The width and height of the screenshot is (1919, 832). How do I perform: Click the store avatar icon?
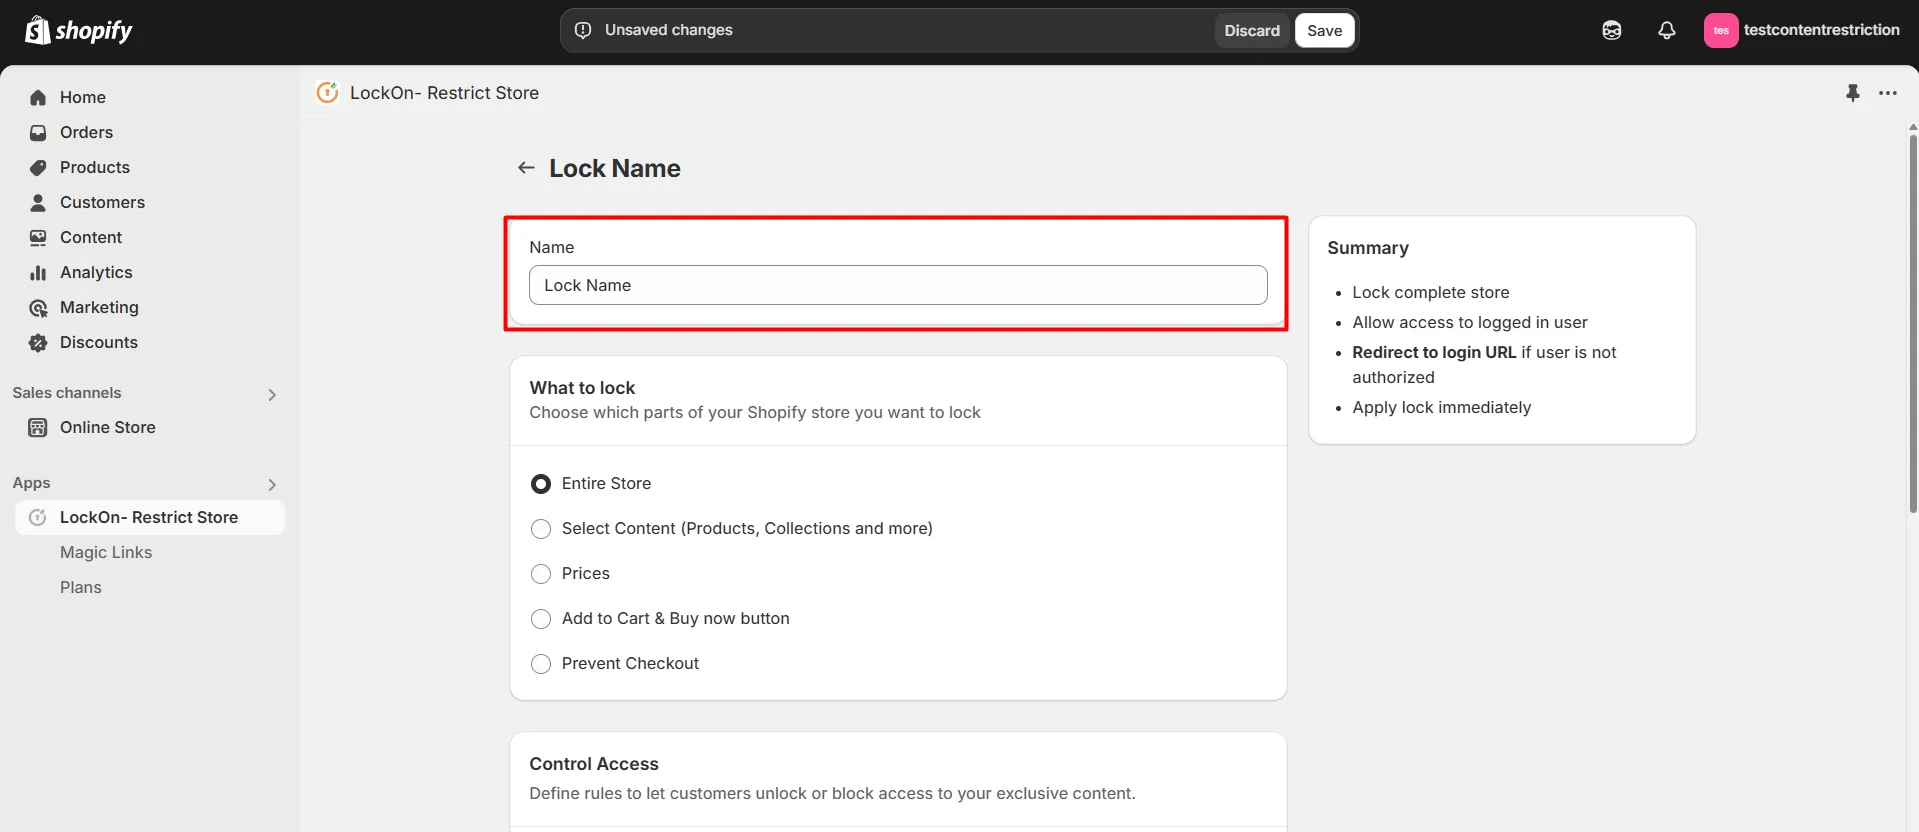1721,30
